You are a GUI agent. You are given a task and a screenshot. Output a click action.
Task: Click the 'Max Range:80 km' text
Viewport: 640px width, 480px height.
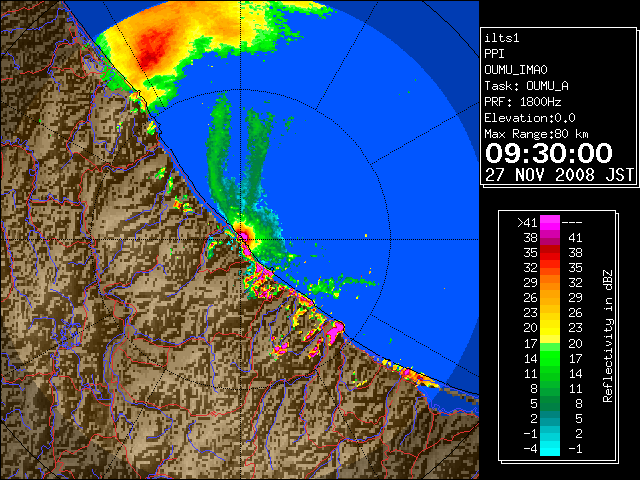click(536, 134)
